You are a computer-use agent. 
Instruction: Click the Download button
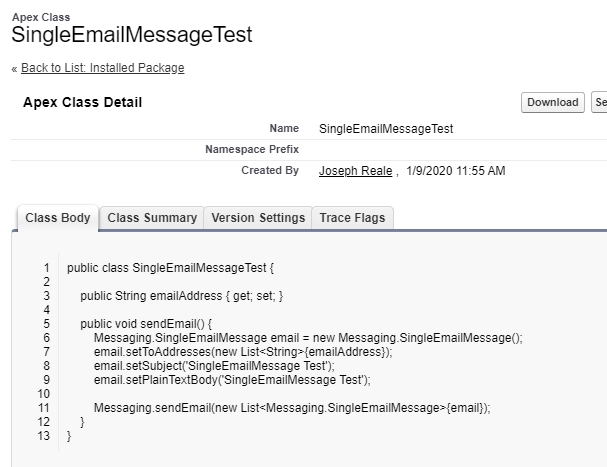(x=553, y=102)
